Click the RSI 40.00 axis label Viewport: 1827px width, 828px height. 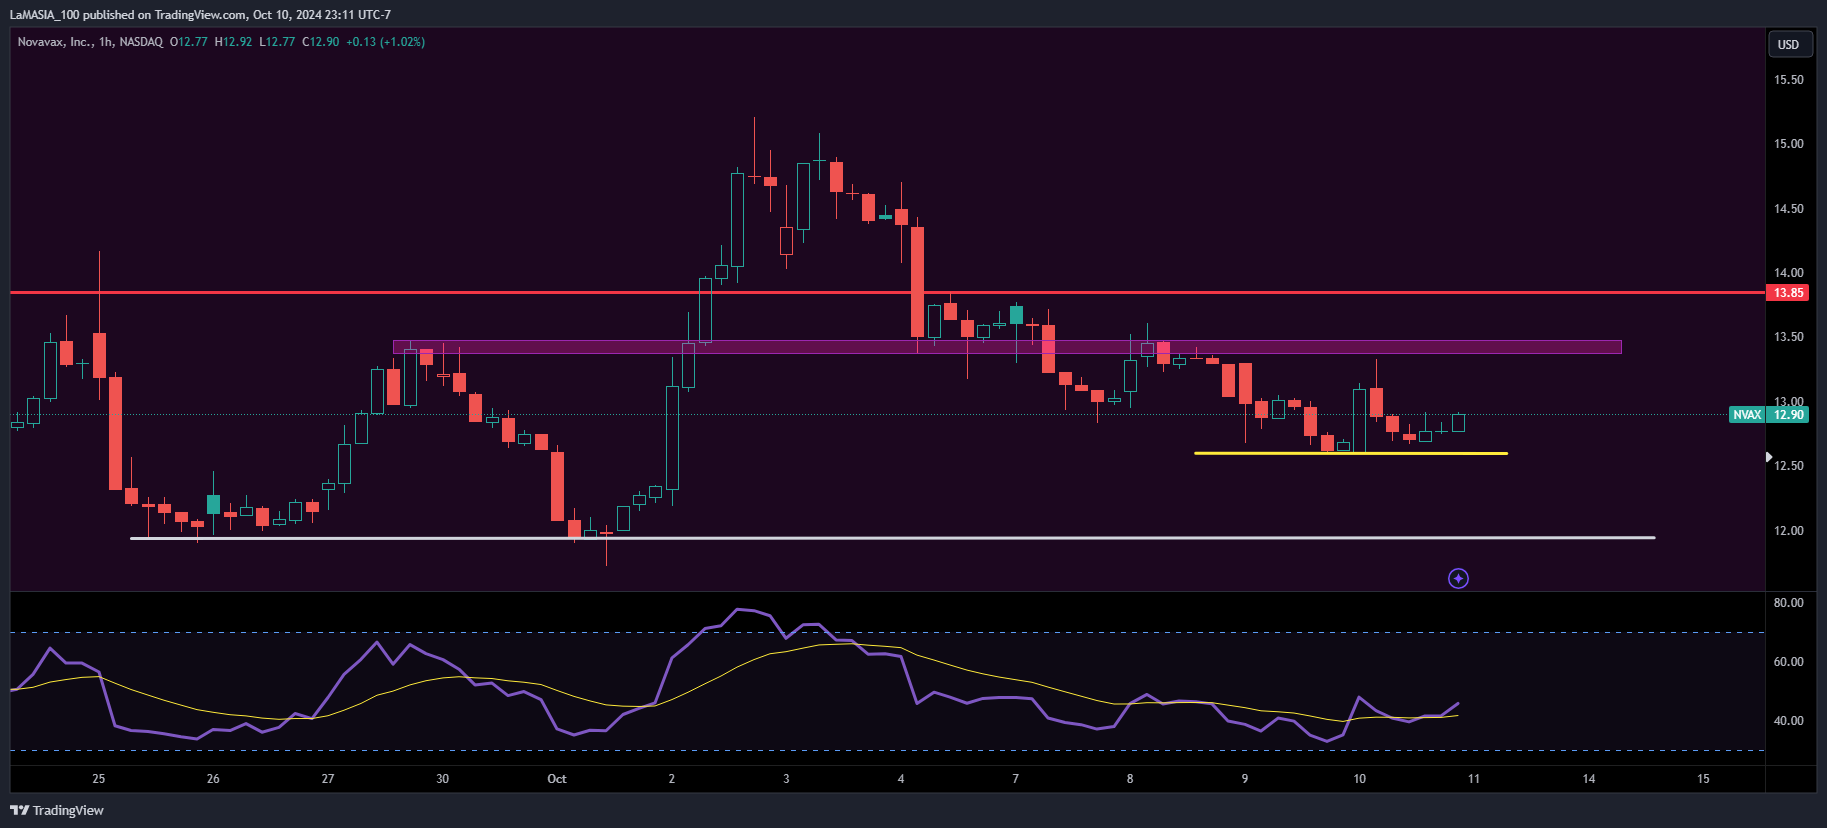click(x=1788, y=721)
